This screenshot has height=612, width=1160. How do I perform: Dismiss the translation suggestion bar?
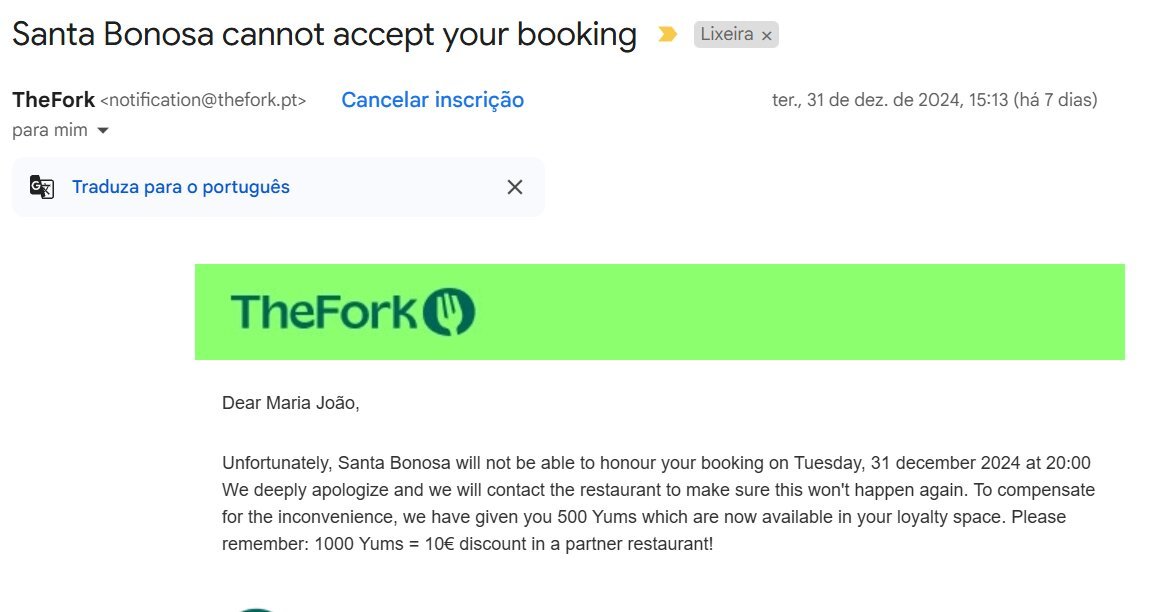(x=515, y=187)
